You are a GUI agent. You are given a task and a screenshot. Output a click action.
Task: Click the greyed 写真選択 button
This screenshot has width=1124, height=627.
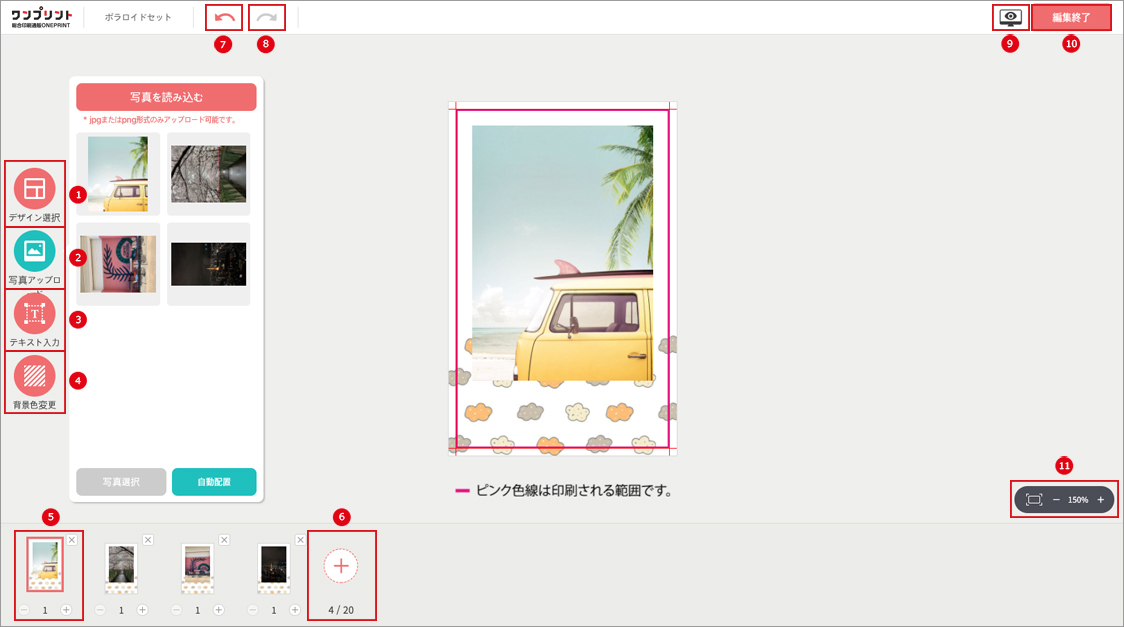pos(121,482)
